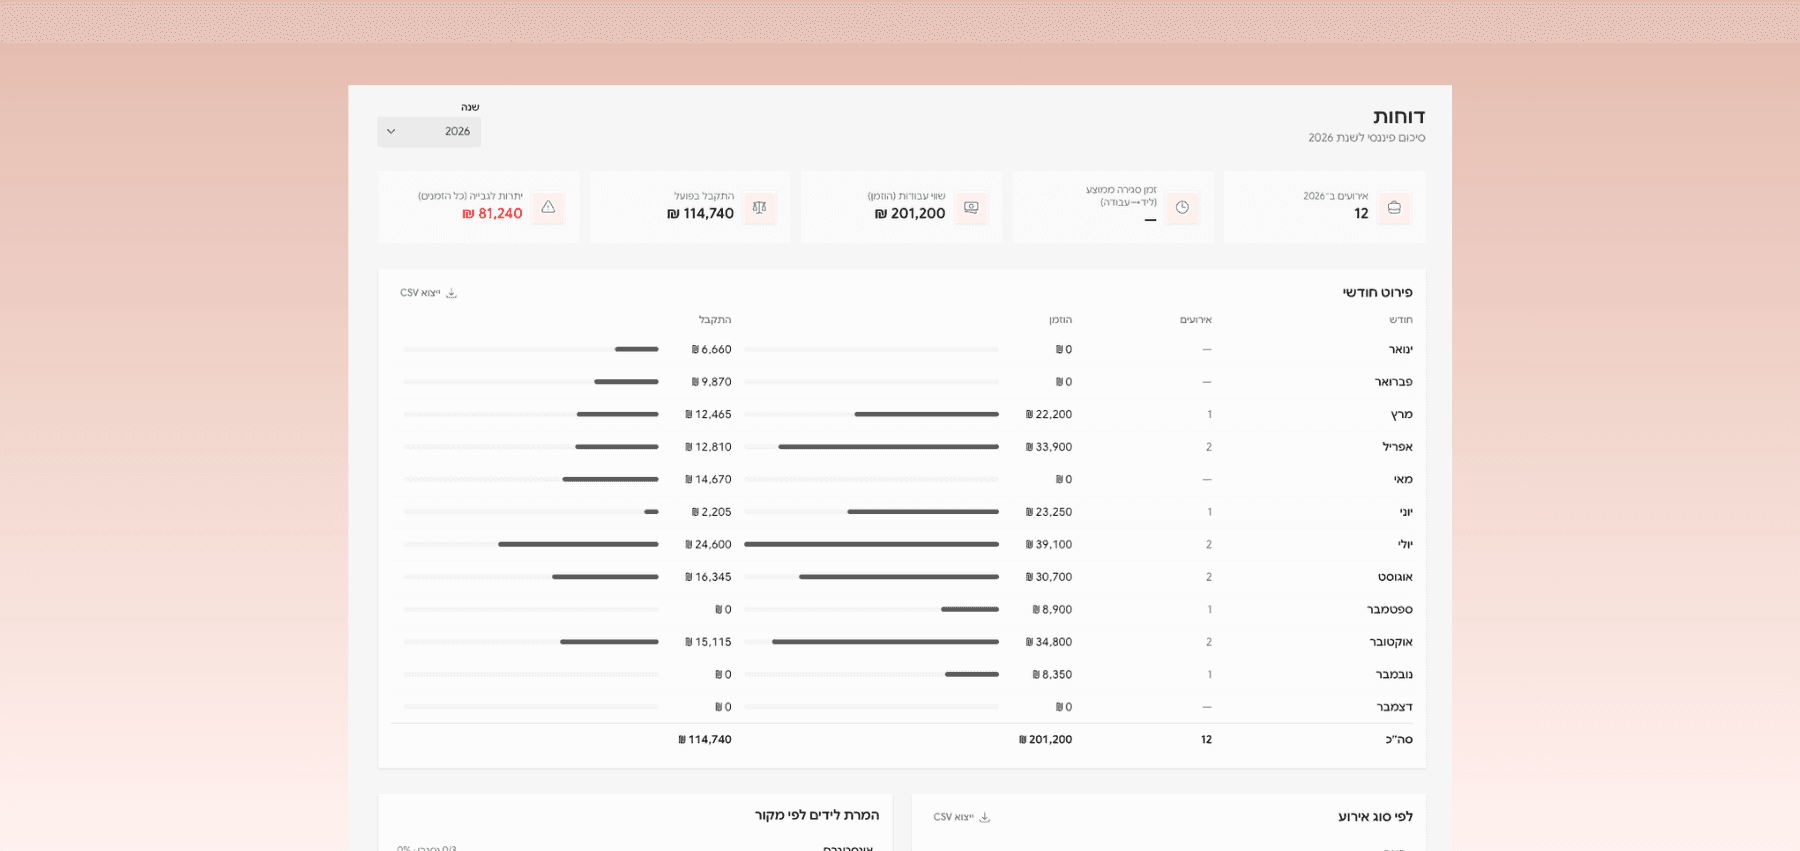Click the ₪ 114,740 value on the התקבל בפועל card

point(701,214)
